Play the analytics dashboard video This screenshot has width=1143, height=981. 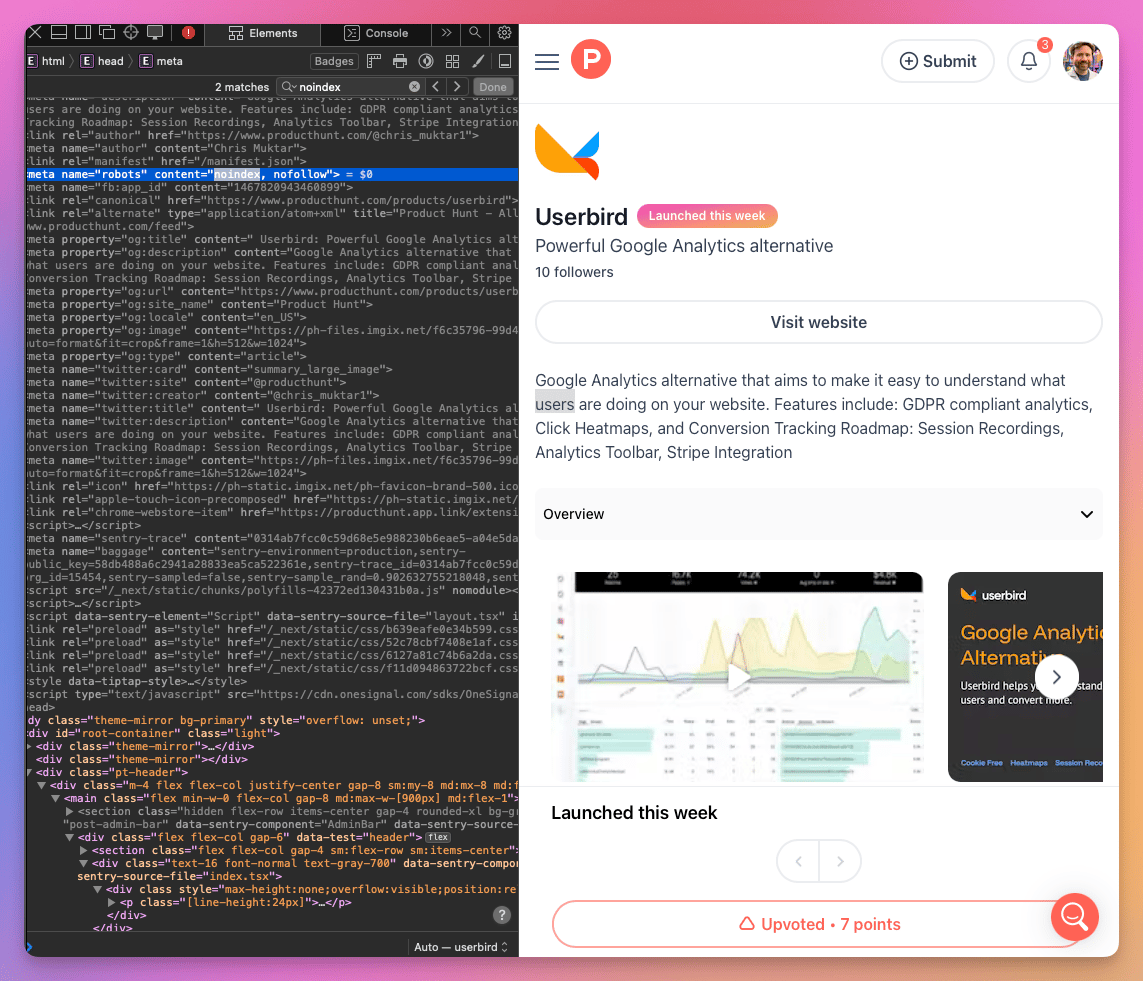click(739, 677)
